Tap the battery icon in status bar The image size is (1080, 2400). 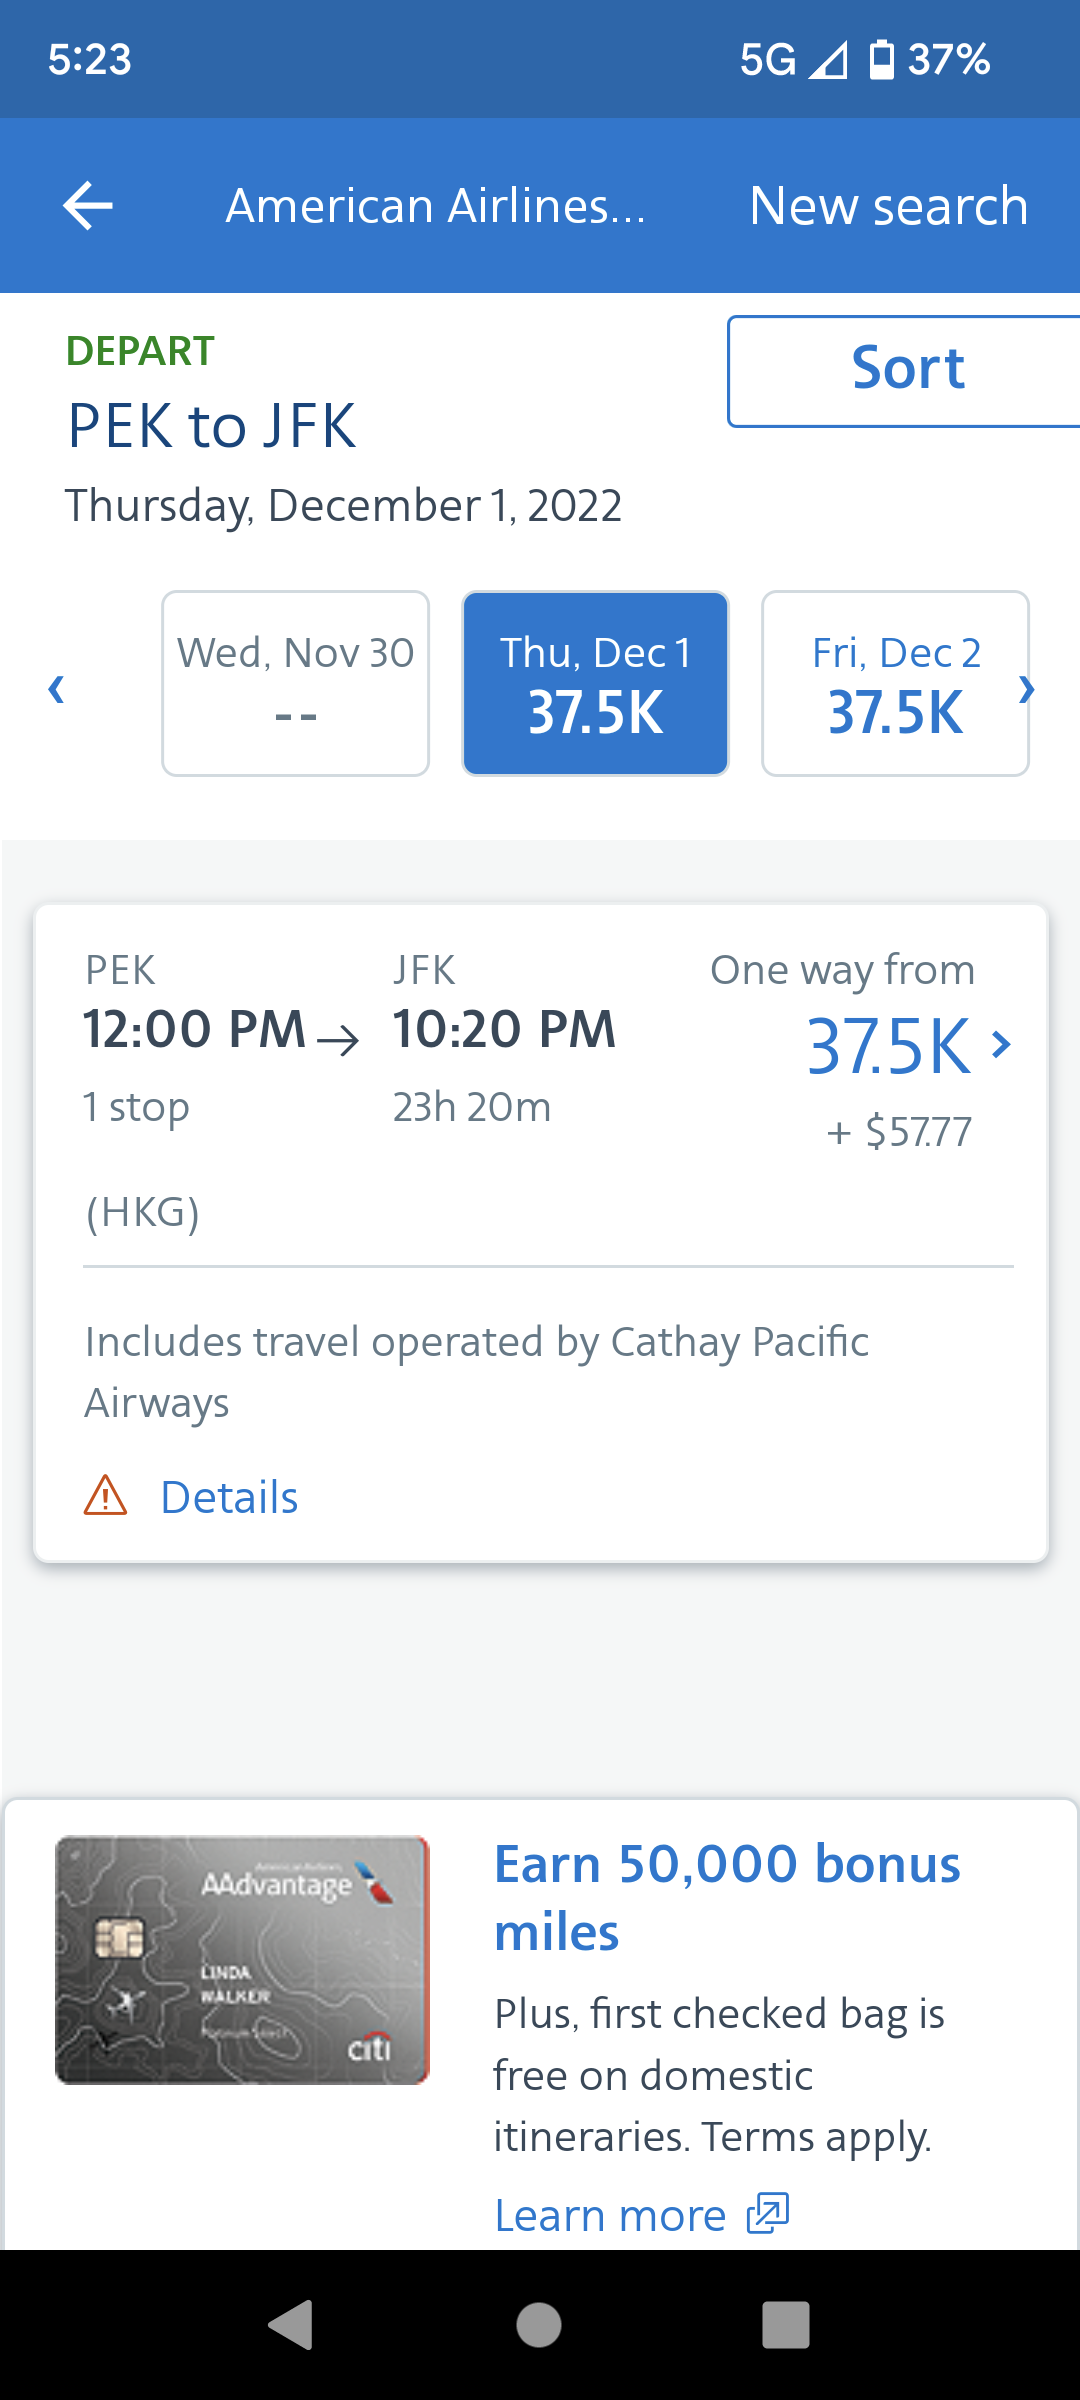click(881, 60)
